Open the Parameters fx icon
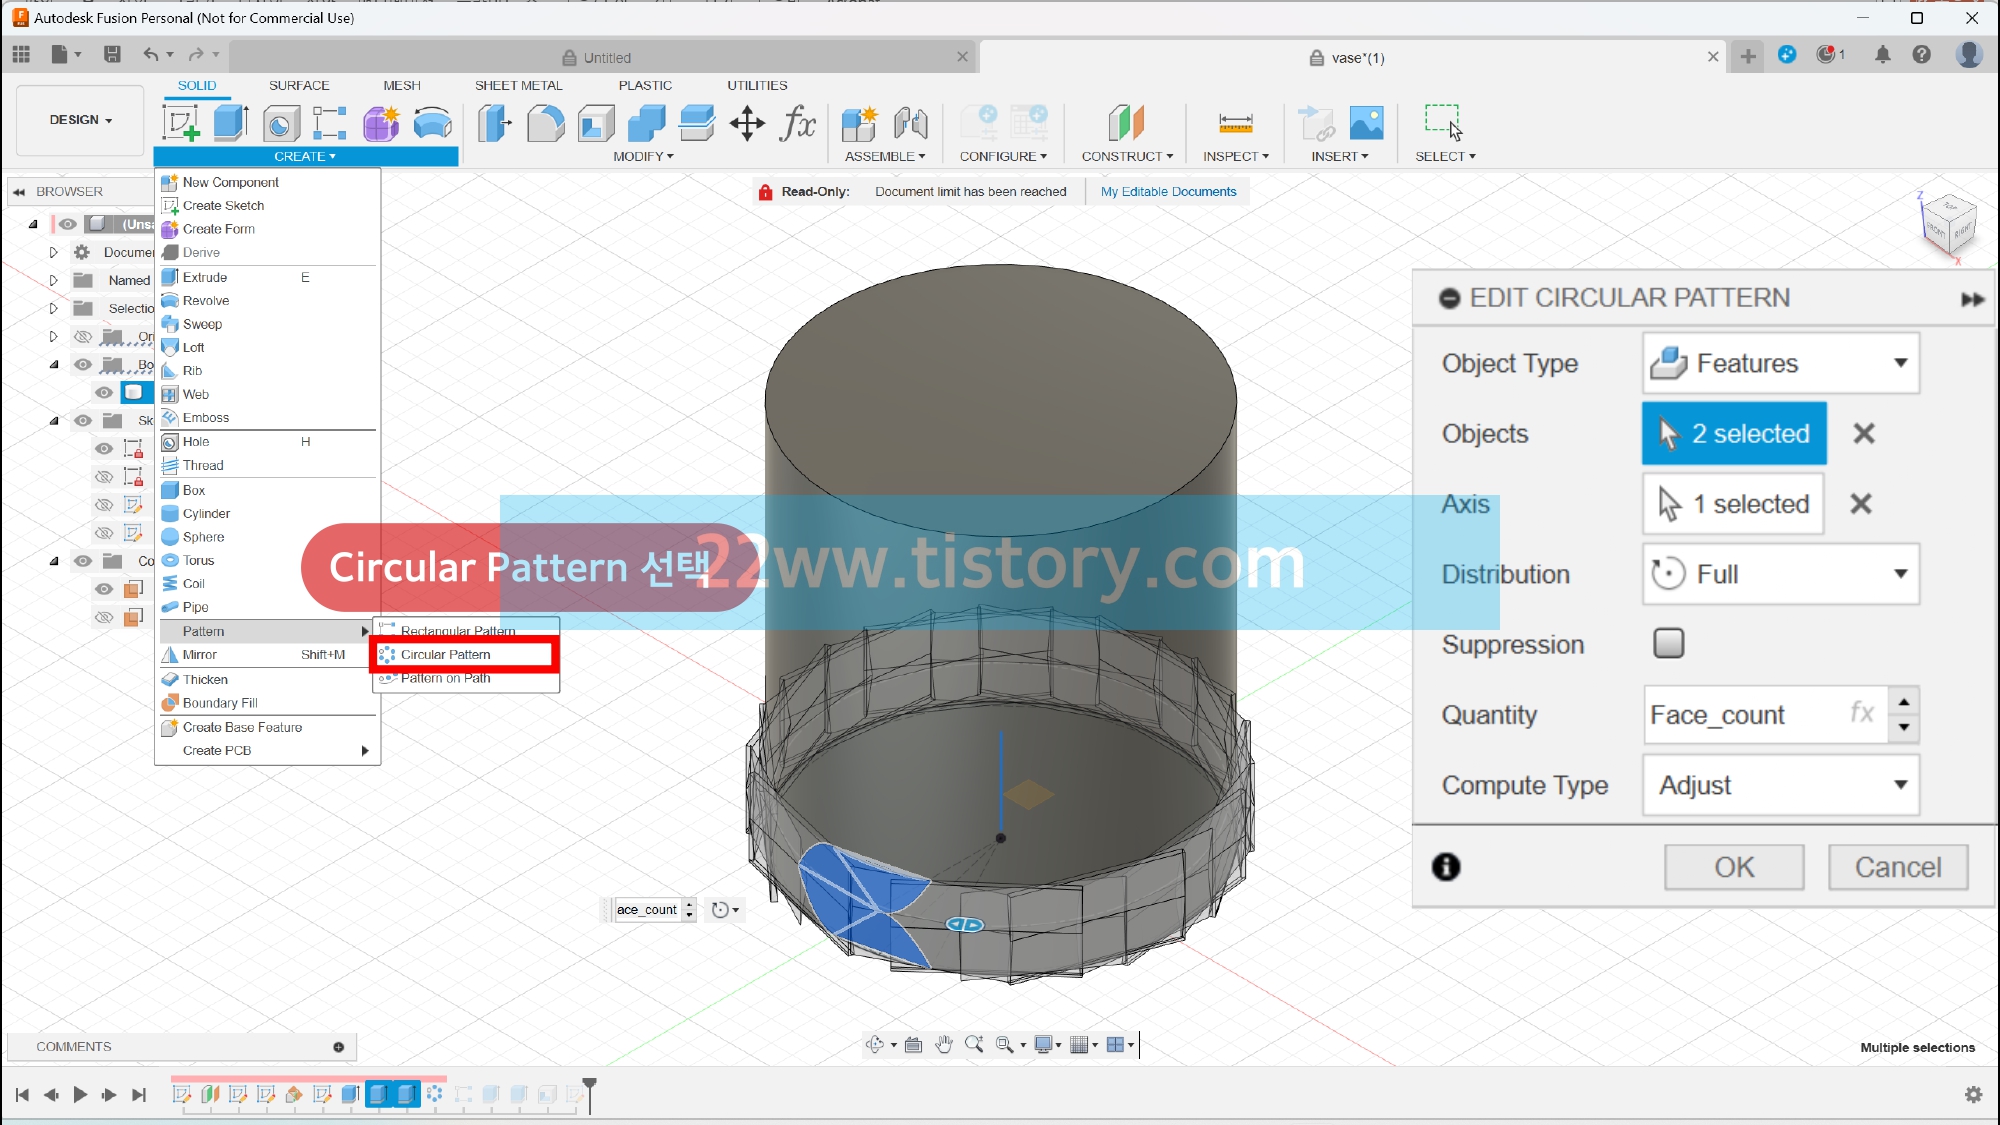The width and height of the screenshot is (2000, 1125). pyautogui.click(x=798, y=123)
